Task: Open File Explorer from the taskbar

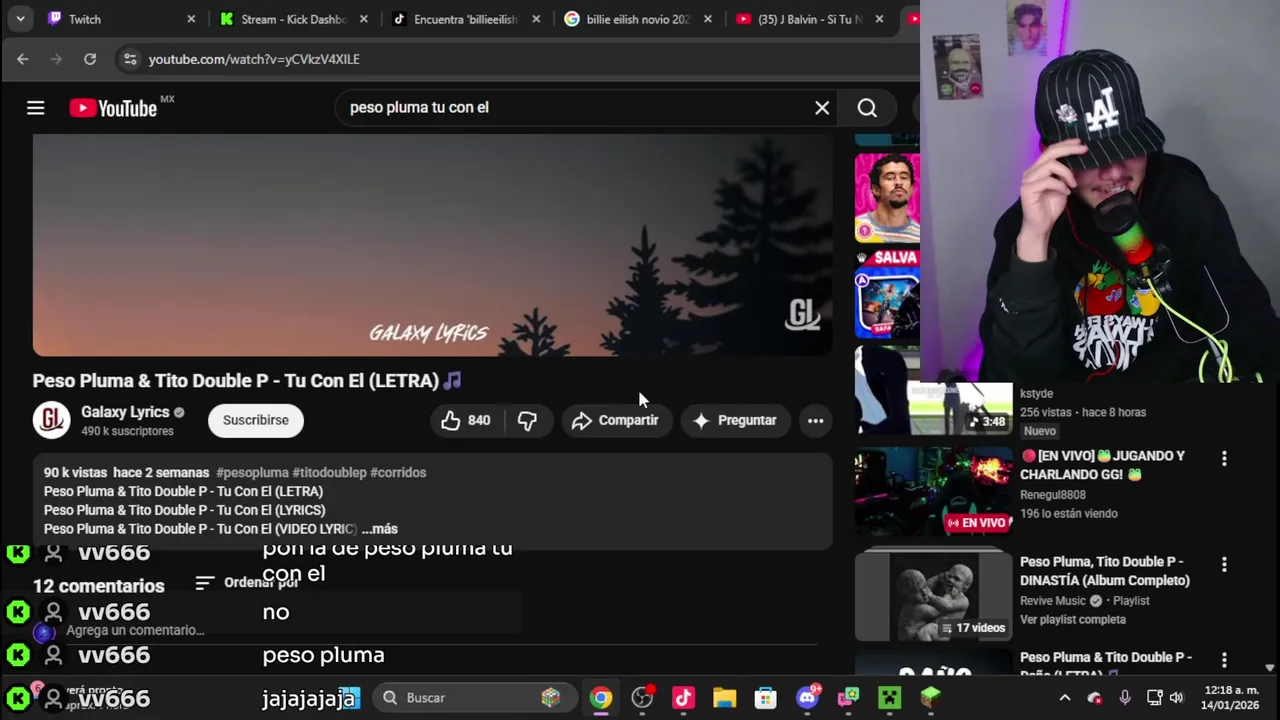Action: pos(724,698)
